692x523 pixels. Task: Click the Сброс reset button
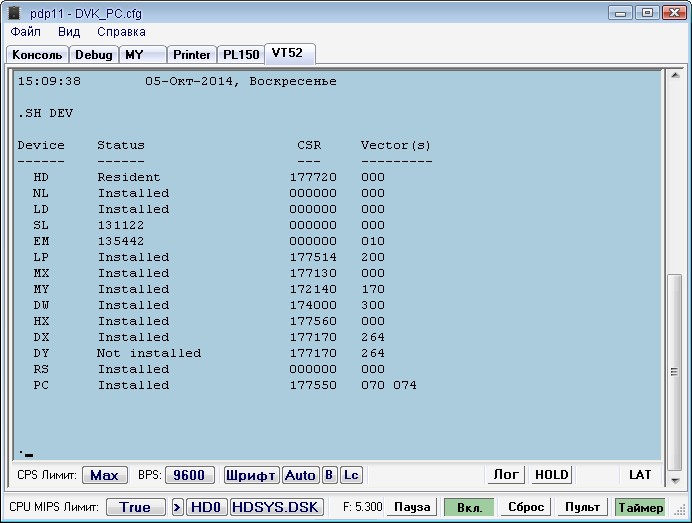click(526, 507)
